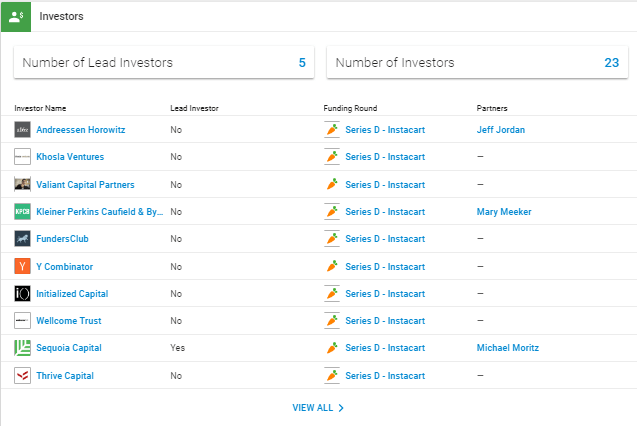Open partner Mary Meeker's profile

(x=504, y=212)
